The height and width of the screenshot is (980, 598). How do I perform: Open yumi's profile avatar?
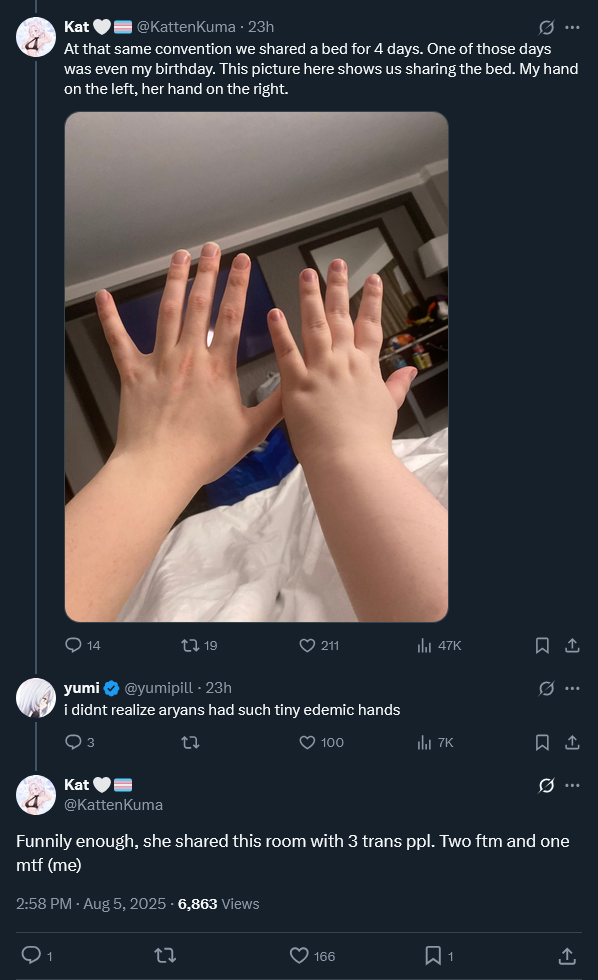point(36,698)
